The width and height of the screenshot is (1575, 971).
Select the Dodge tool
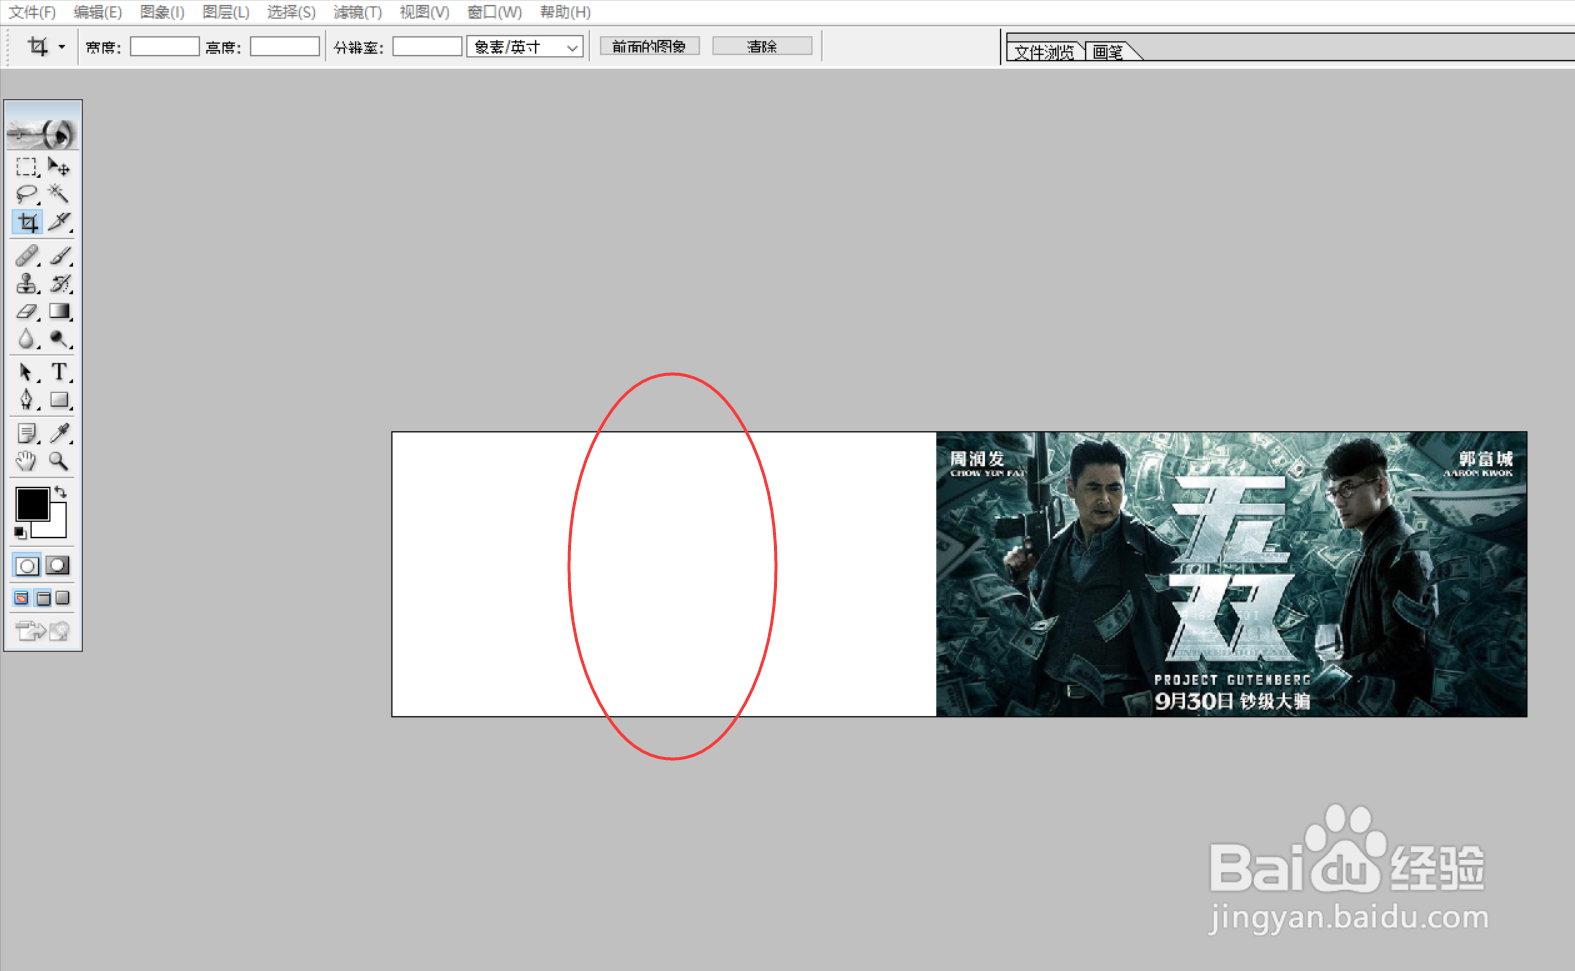59,340
